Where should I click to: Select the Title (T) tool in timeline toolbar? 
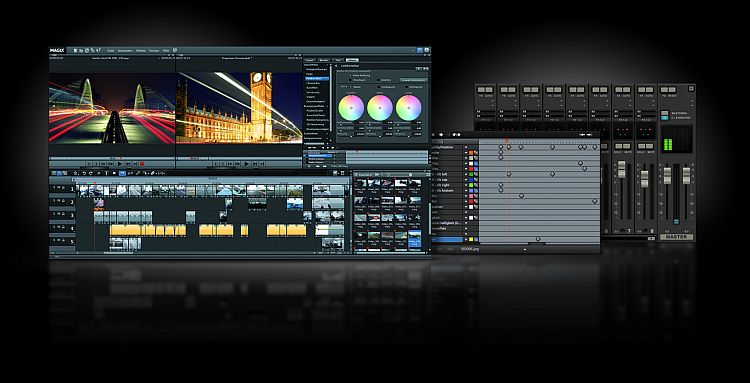[106, 173]
